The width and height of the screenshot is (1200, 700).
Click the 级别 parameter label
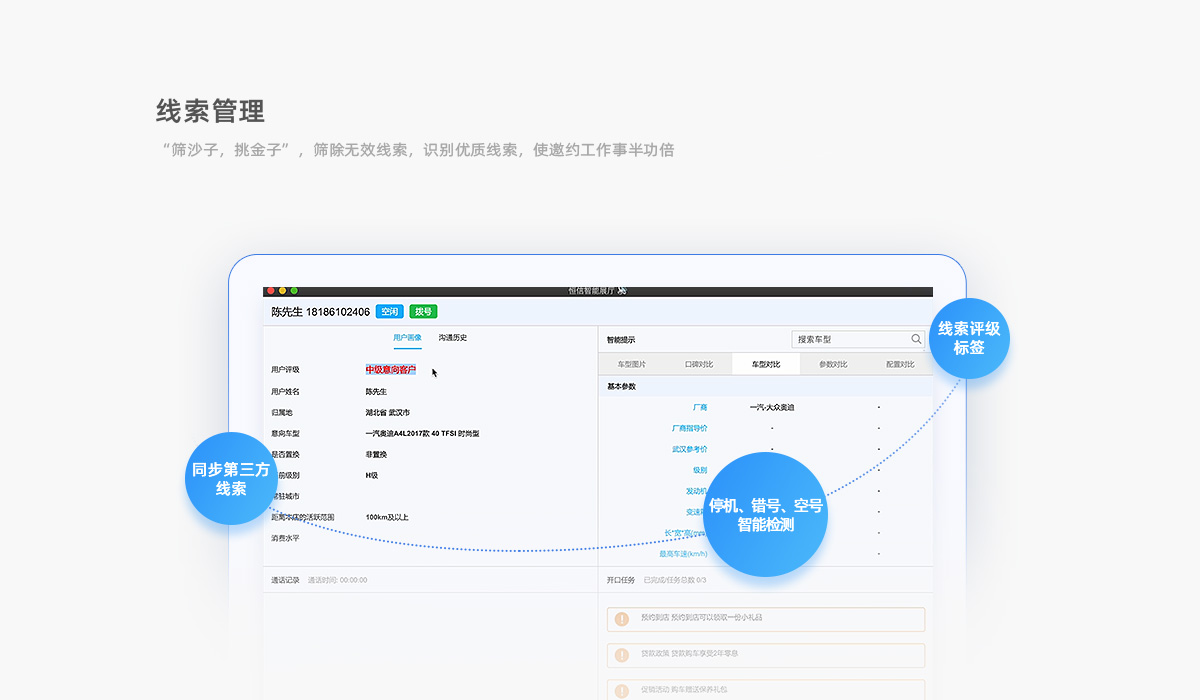(x=700, y=470)
